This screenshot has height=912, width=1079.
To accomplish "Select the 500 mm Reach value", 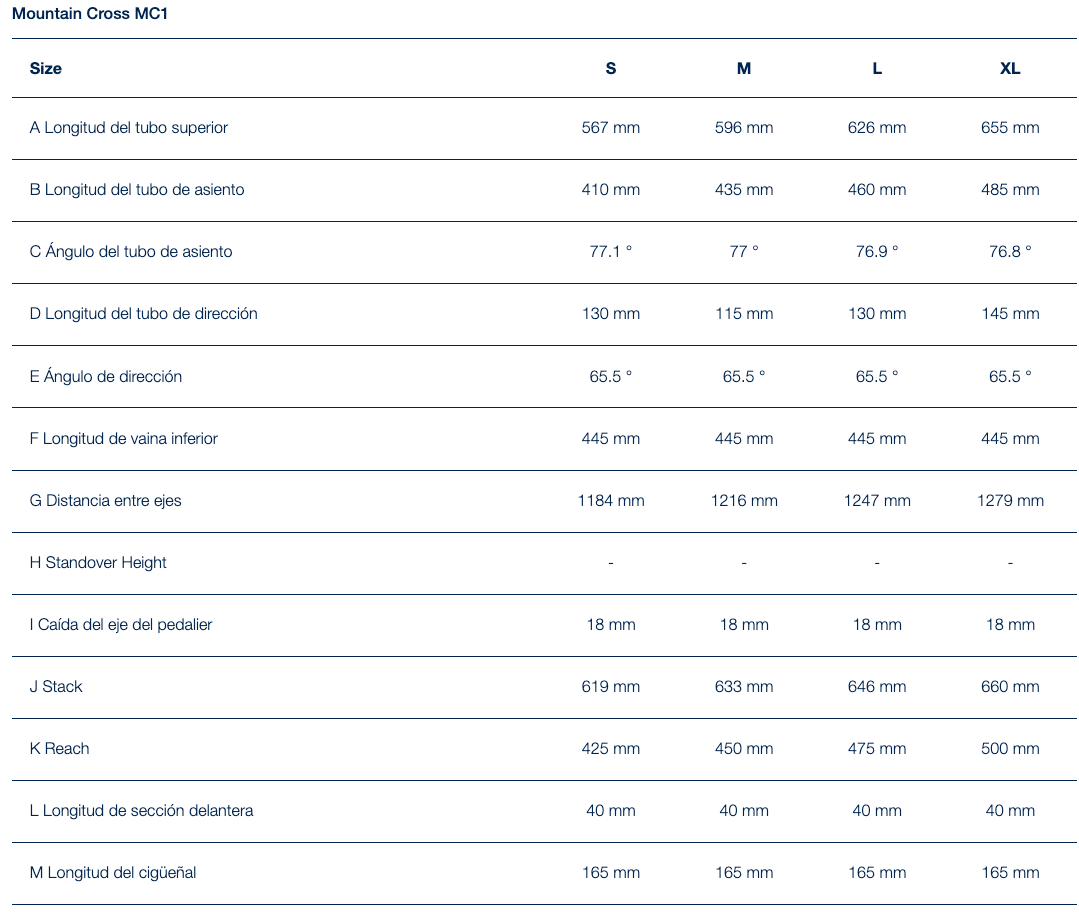I will (x=1010, y=748).
